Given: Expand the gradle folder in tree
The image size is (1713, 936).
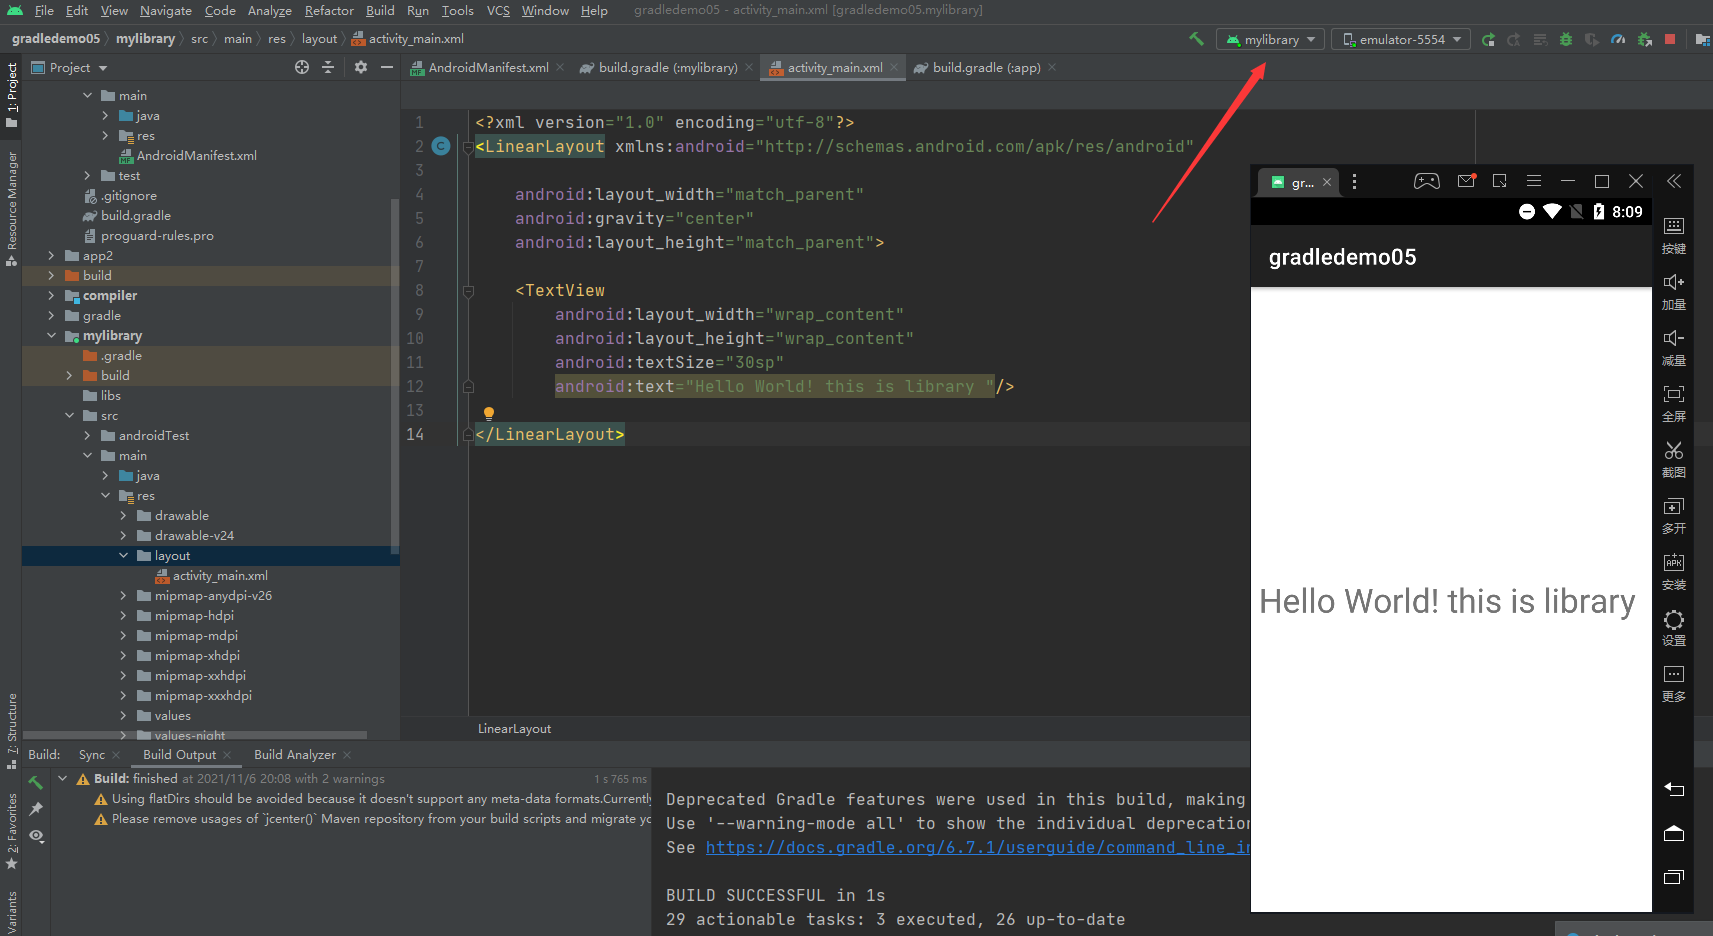Looking at the screenshot, I should pyautogui.click(x=51, y=316).
